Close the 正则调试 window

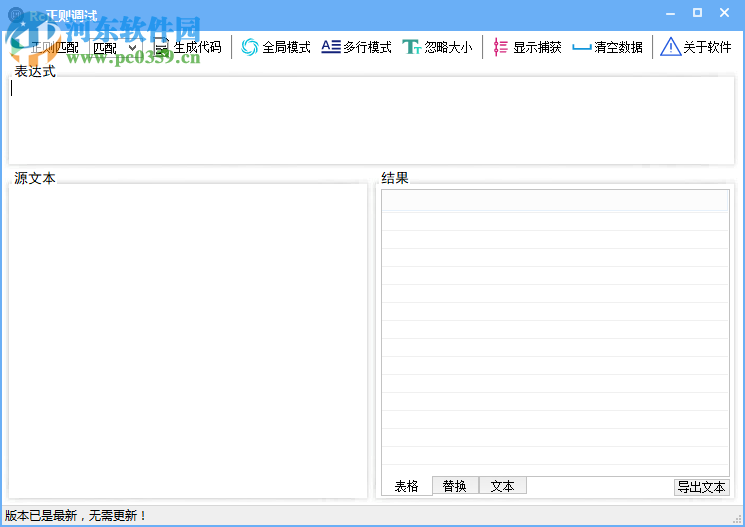pos(724,13)
